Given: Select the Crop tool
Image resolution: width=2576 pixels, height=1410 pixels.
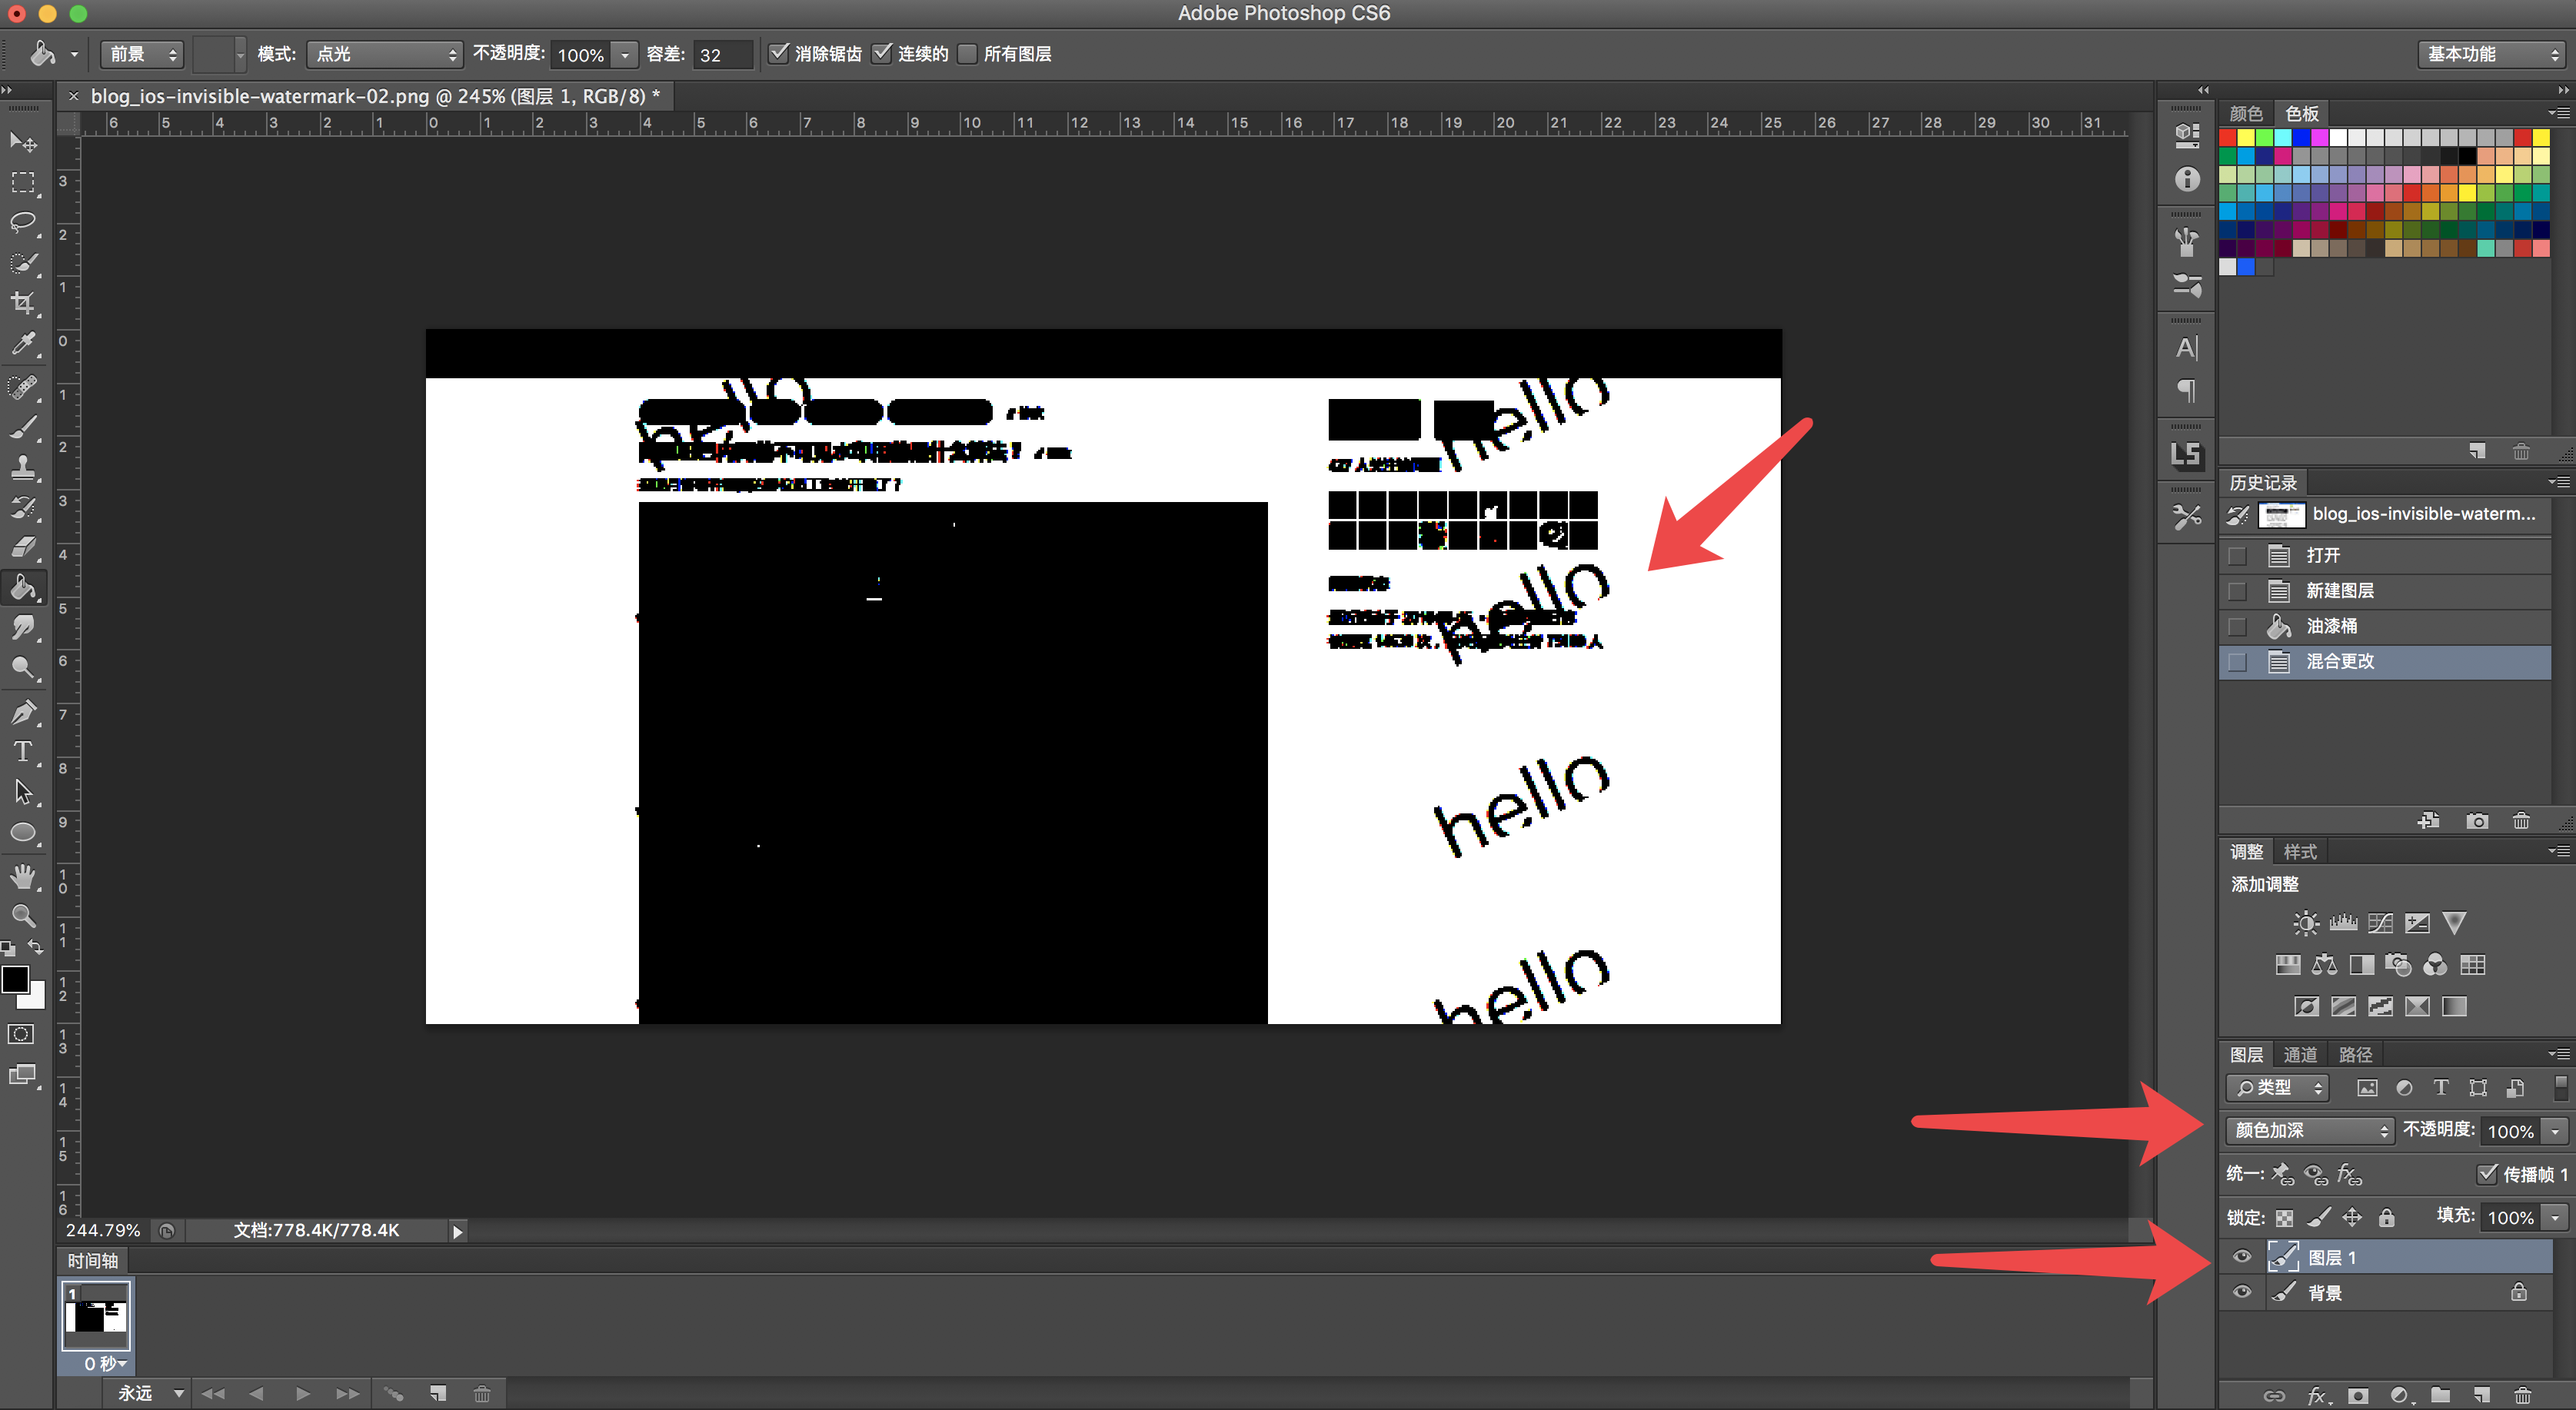Looking at the screenshot, I should point(23,303).
